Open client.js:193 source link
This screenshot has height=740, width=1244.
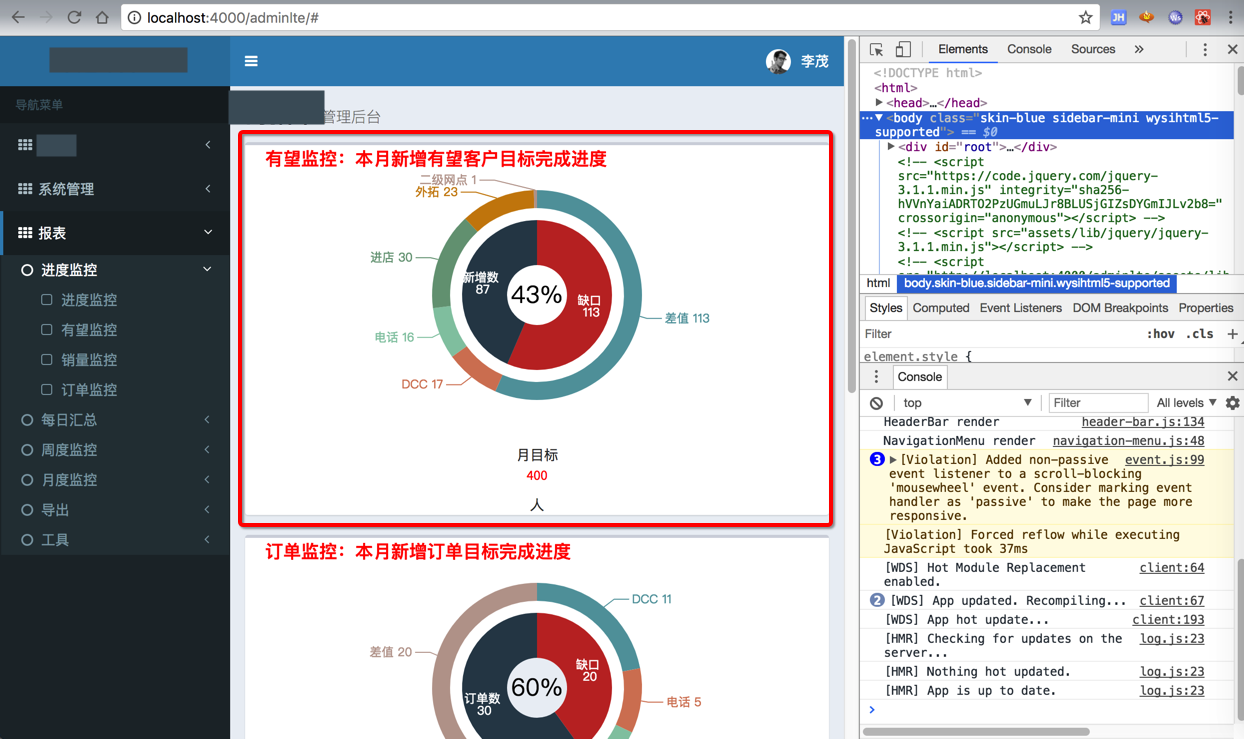[1168, 620]
